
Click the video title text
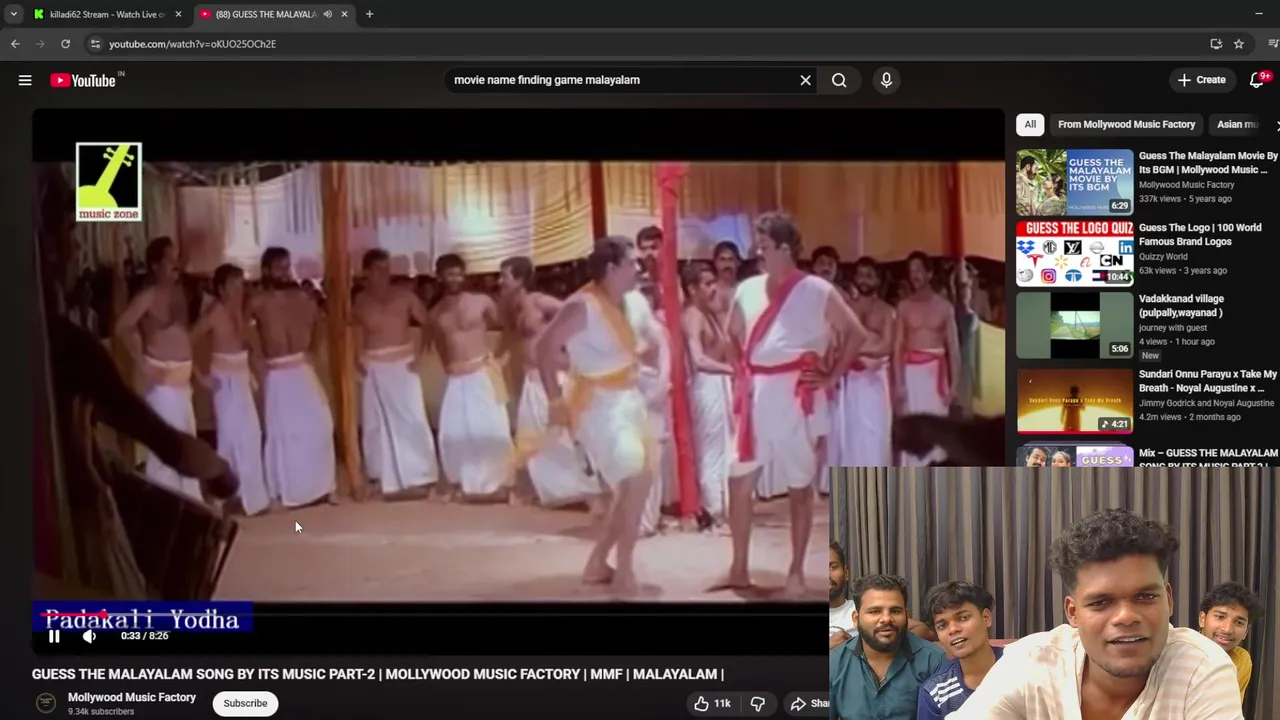(378, 674)
